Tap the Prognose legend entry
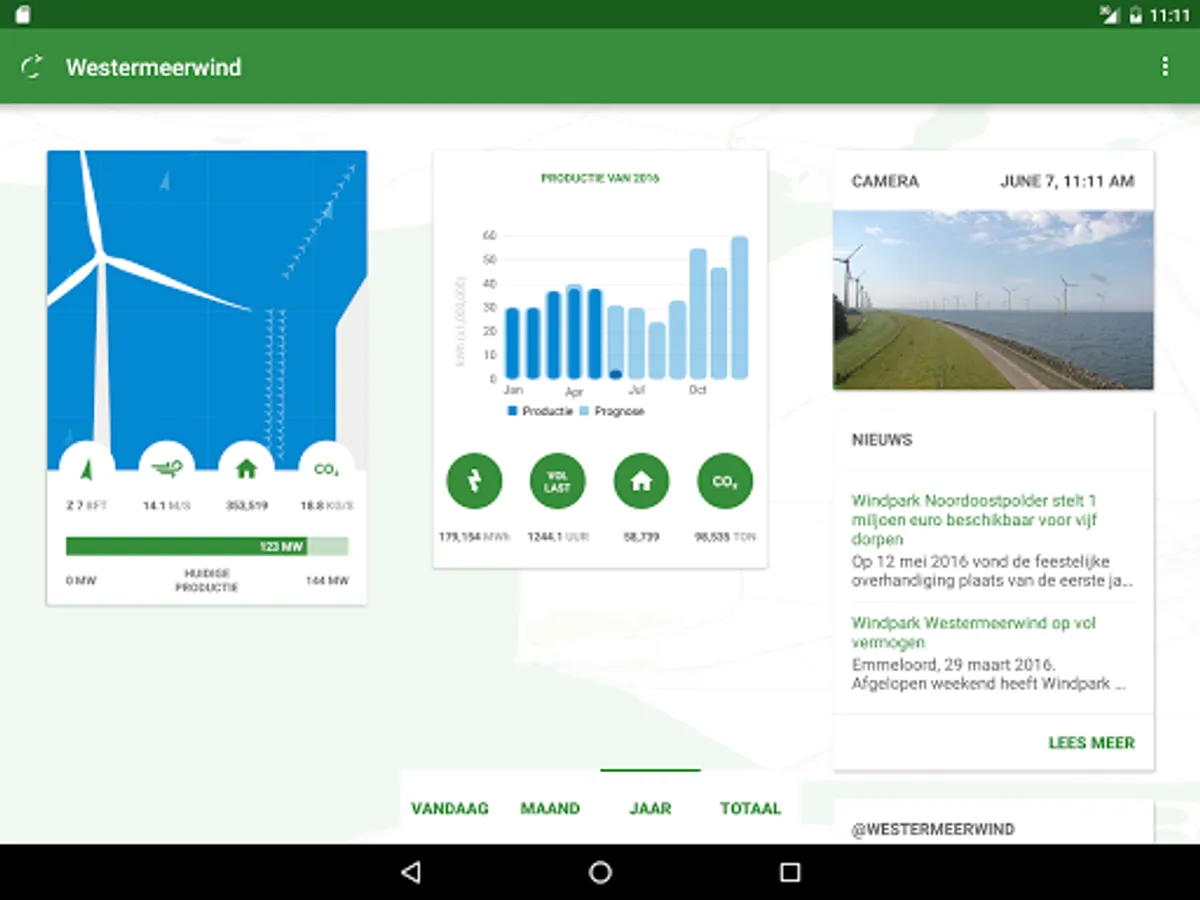The height and width of the screenshot is (900, 1200). point(612,411)
